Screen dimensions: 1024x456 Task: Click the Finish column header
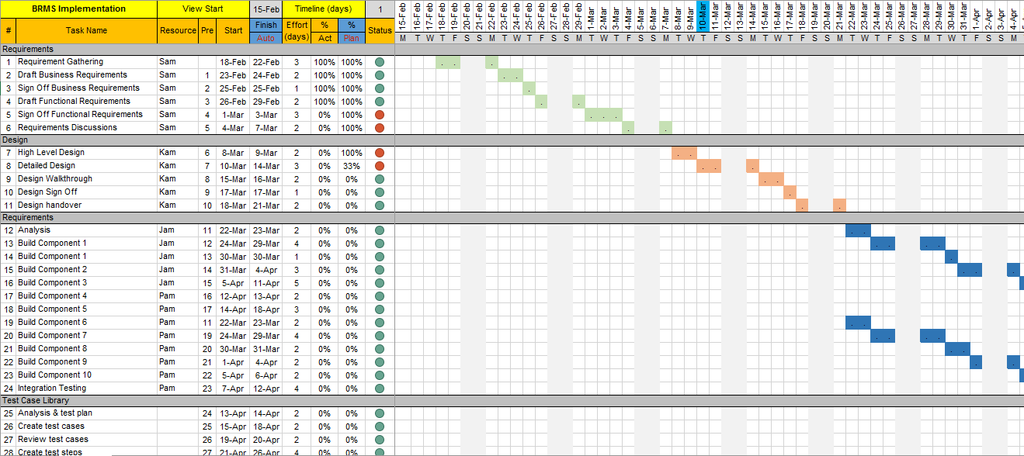pos(266,25)
